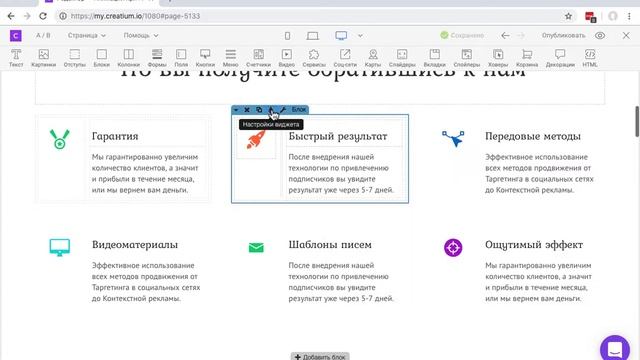Open block settings wrench icon
640x360 pixels.
pyautogui.click(x=283, y=110)
